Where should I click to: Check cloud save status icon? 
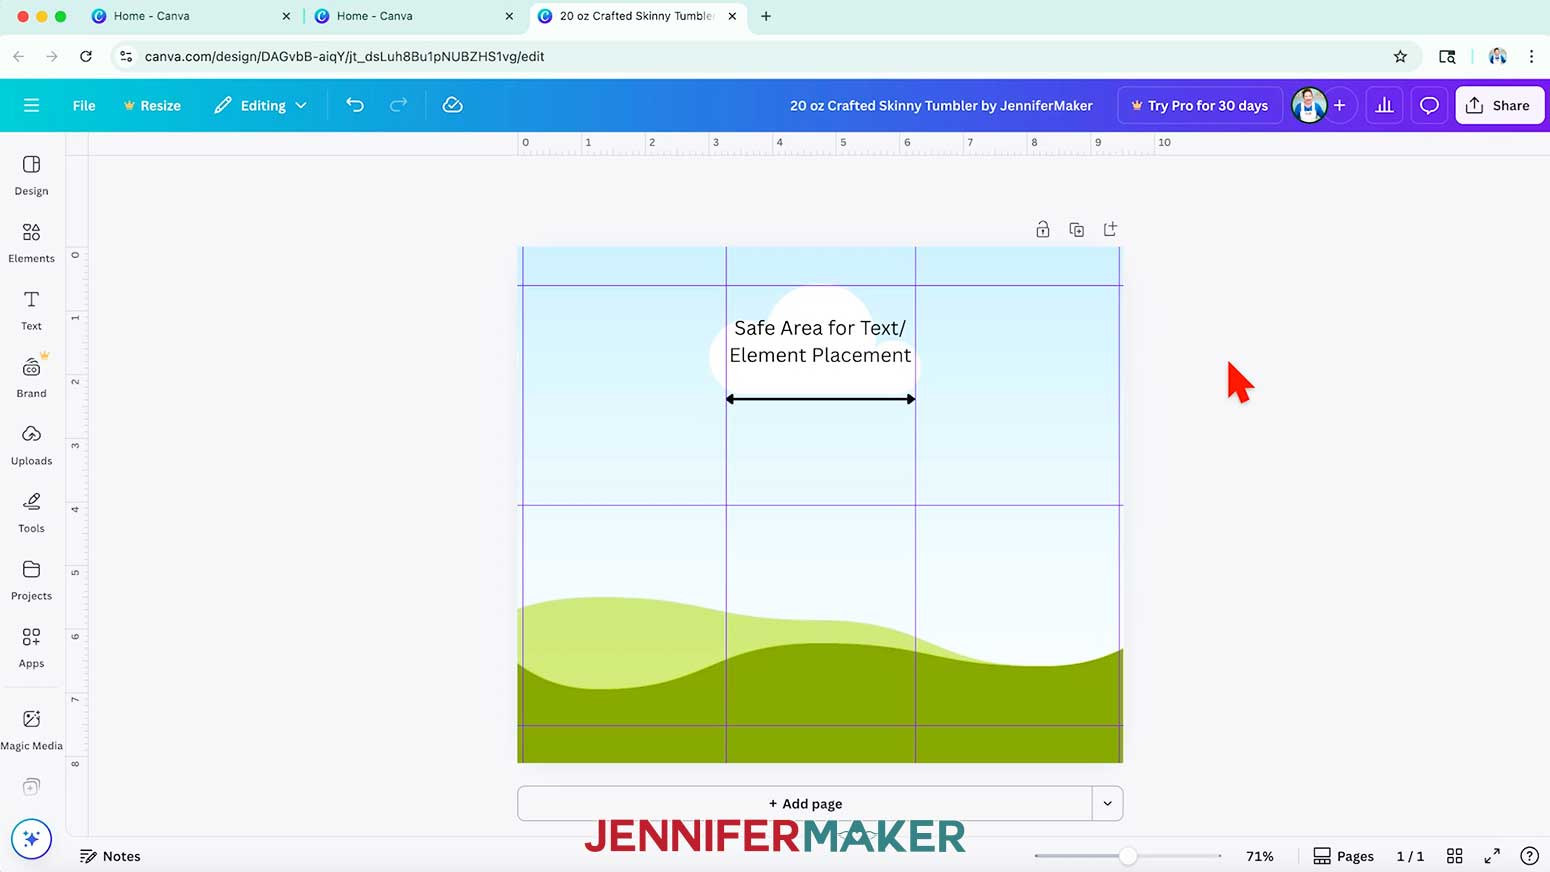452,105
